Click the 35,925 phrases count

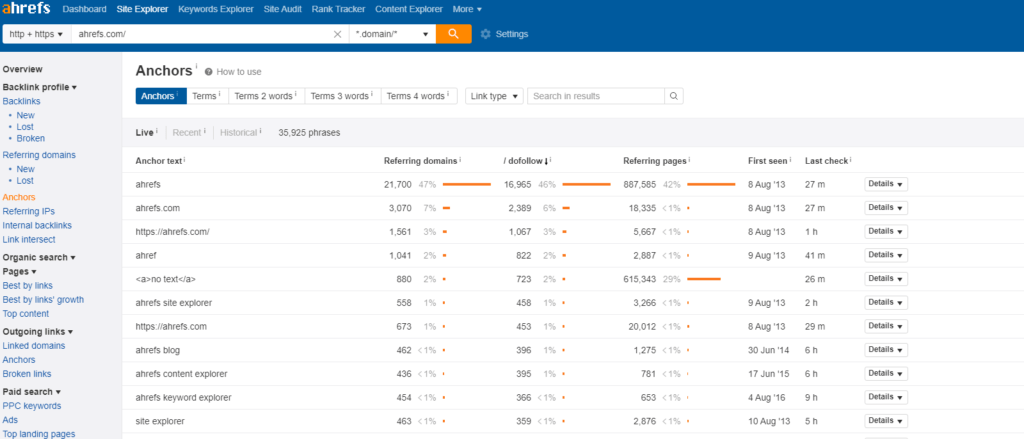click(309, 133)
